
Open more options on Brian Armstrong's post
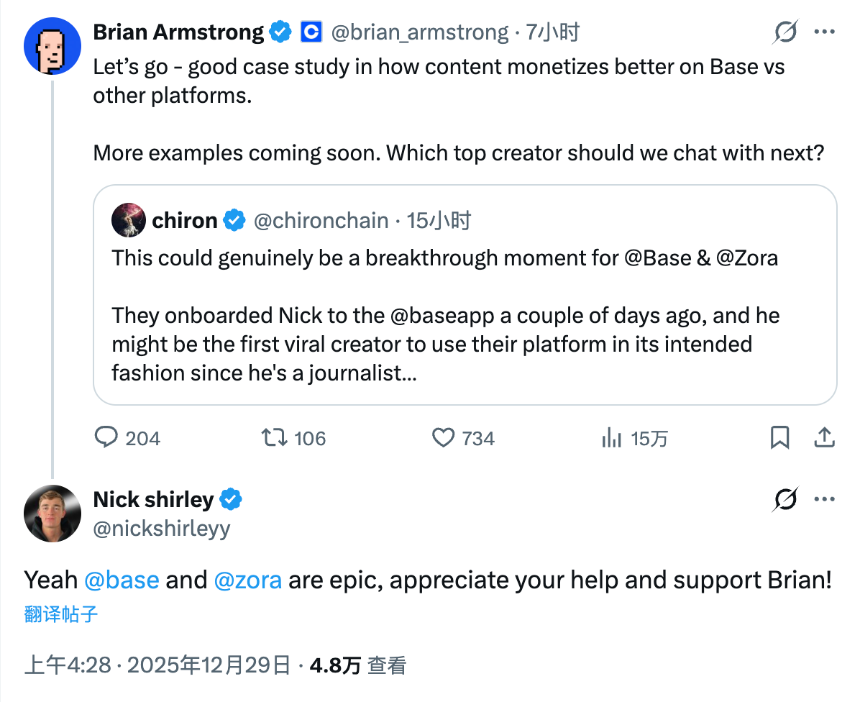pos(824,32)
